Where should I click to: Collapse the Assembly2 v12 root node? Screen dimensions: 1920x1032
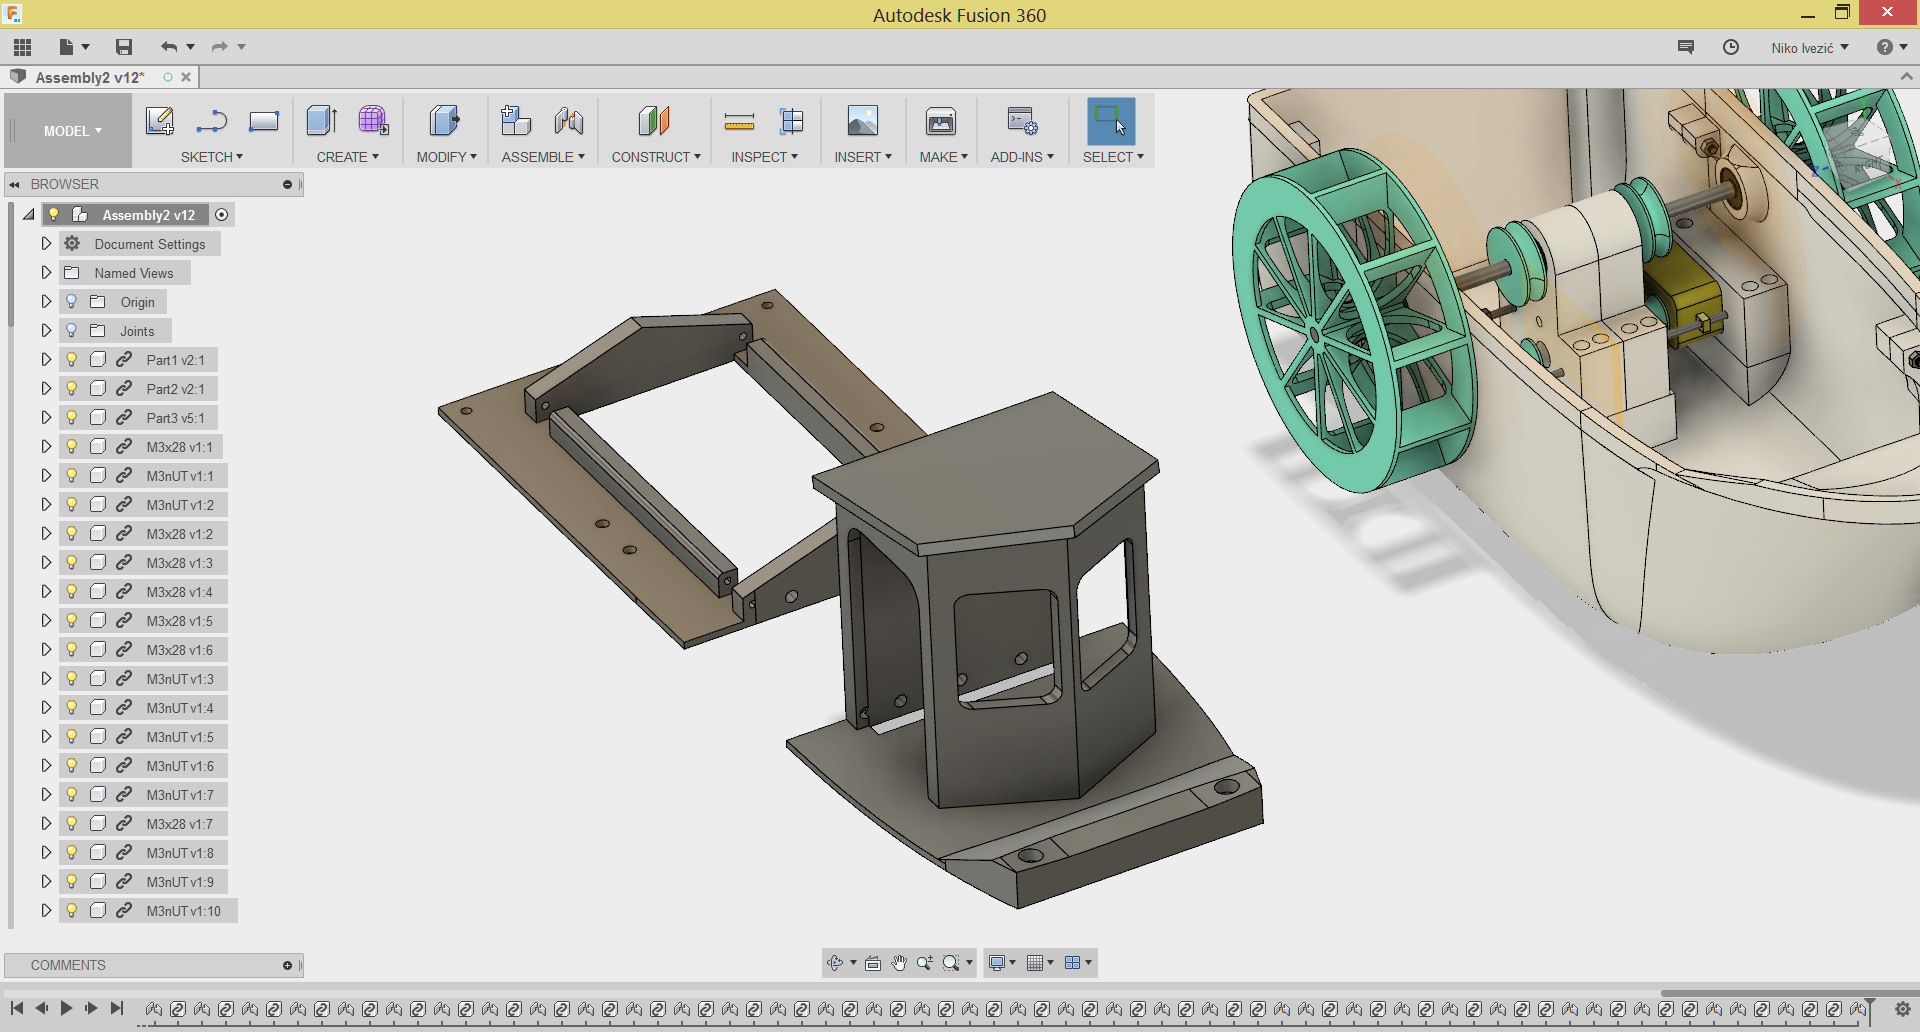[29, 214]
